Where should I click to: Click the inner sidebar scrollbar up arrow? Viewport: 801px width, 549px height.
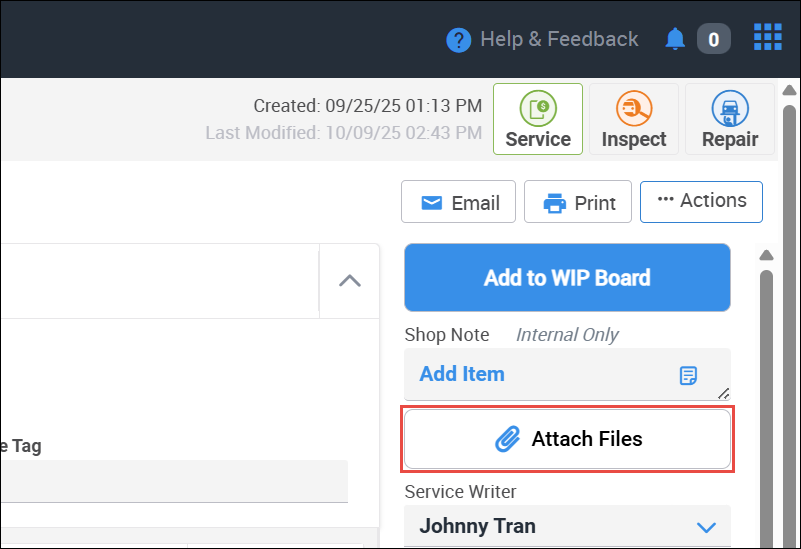[766, 255]
